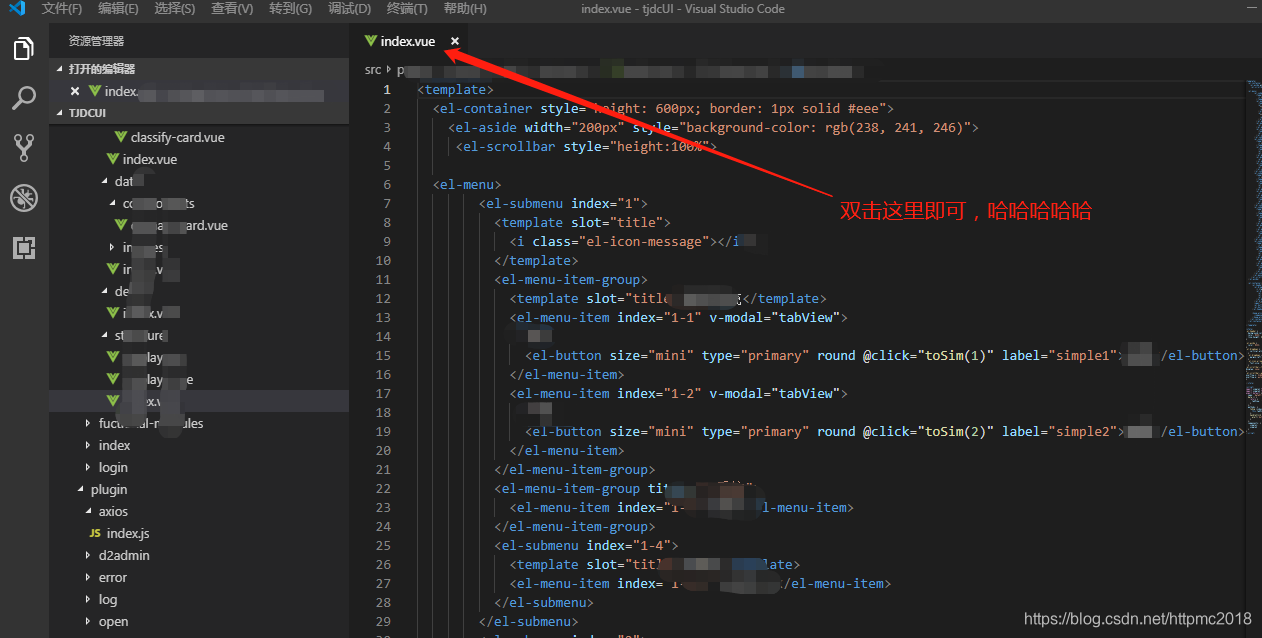Screen dimensions: 1262x638
Task: Click line number 28 in the gutter
Action: [x=383, y=602]
